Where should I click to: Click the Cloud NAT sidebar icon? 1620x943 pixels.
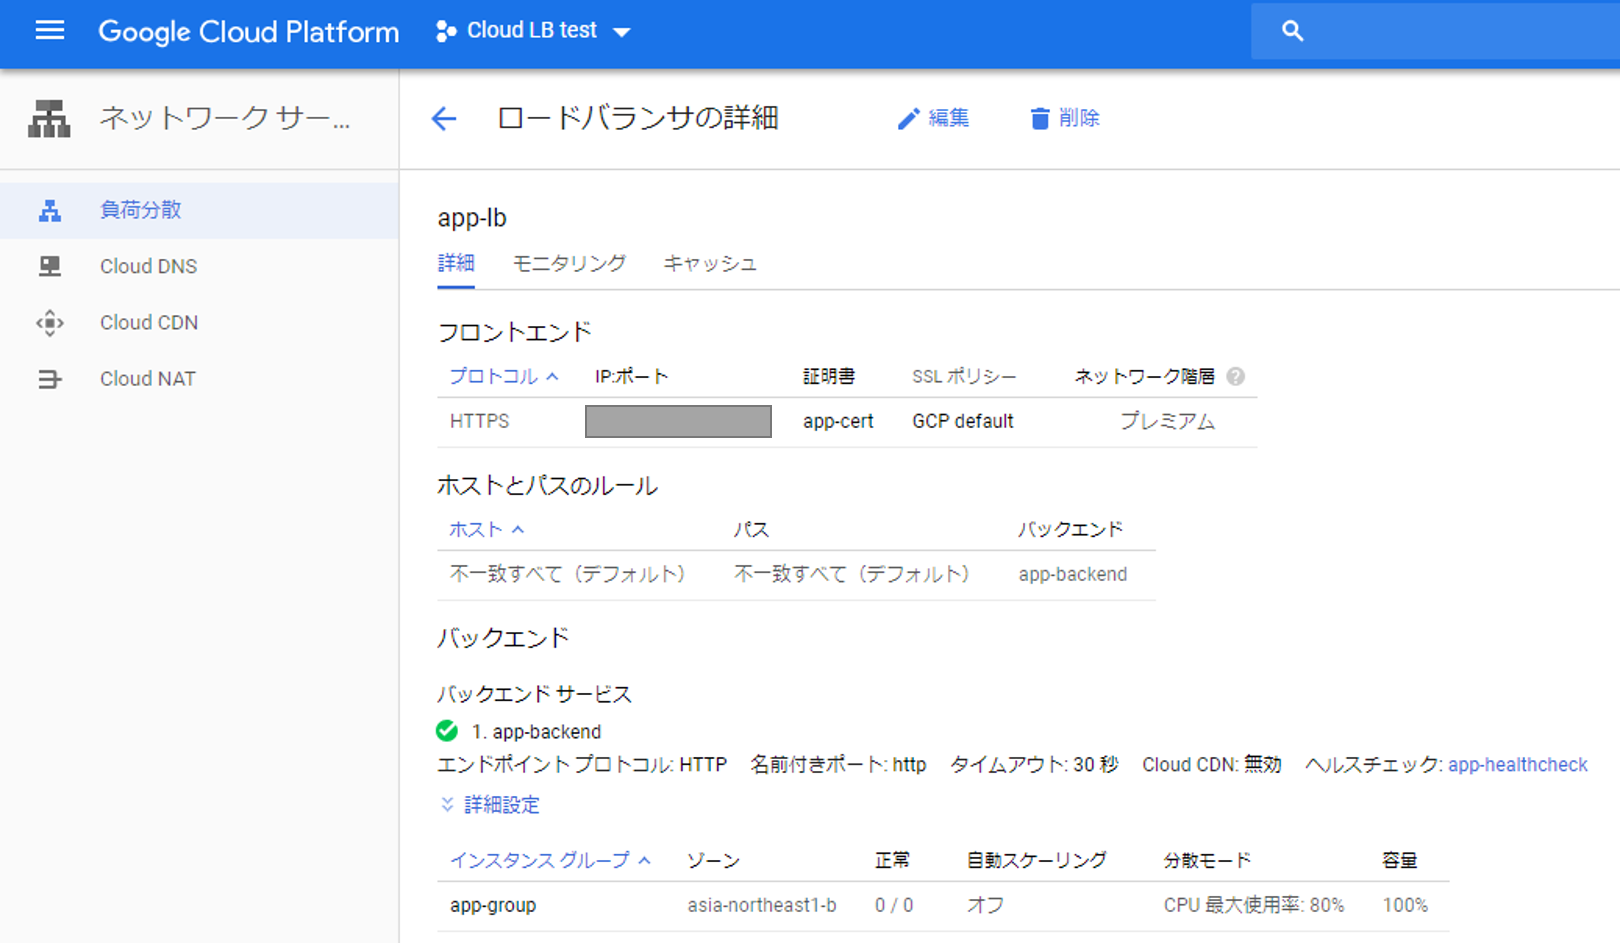point(49,379)
